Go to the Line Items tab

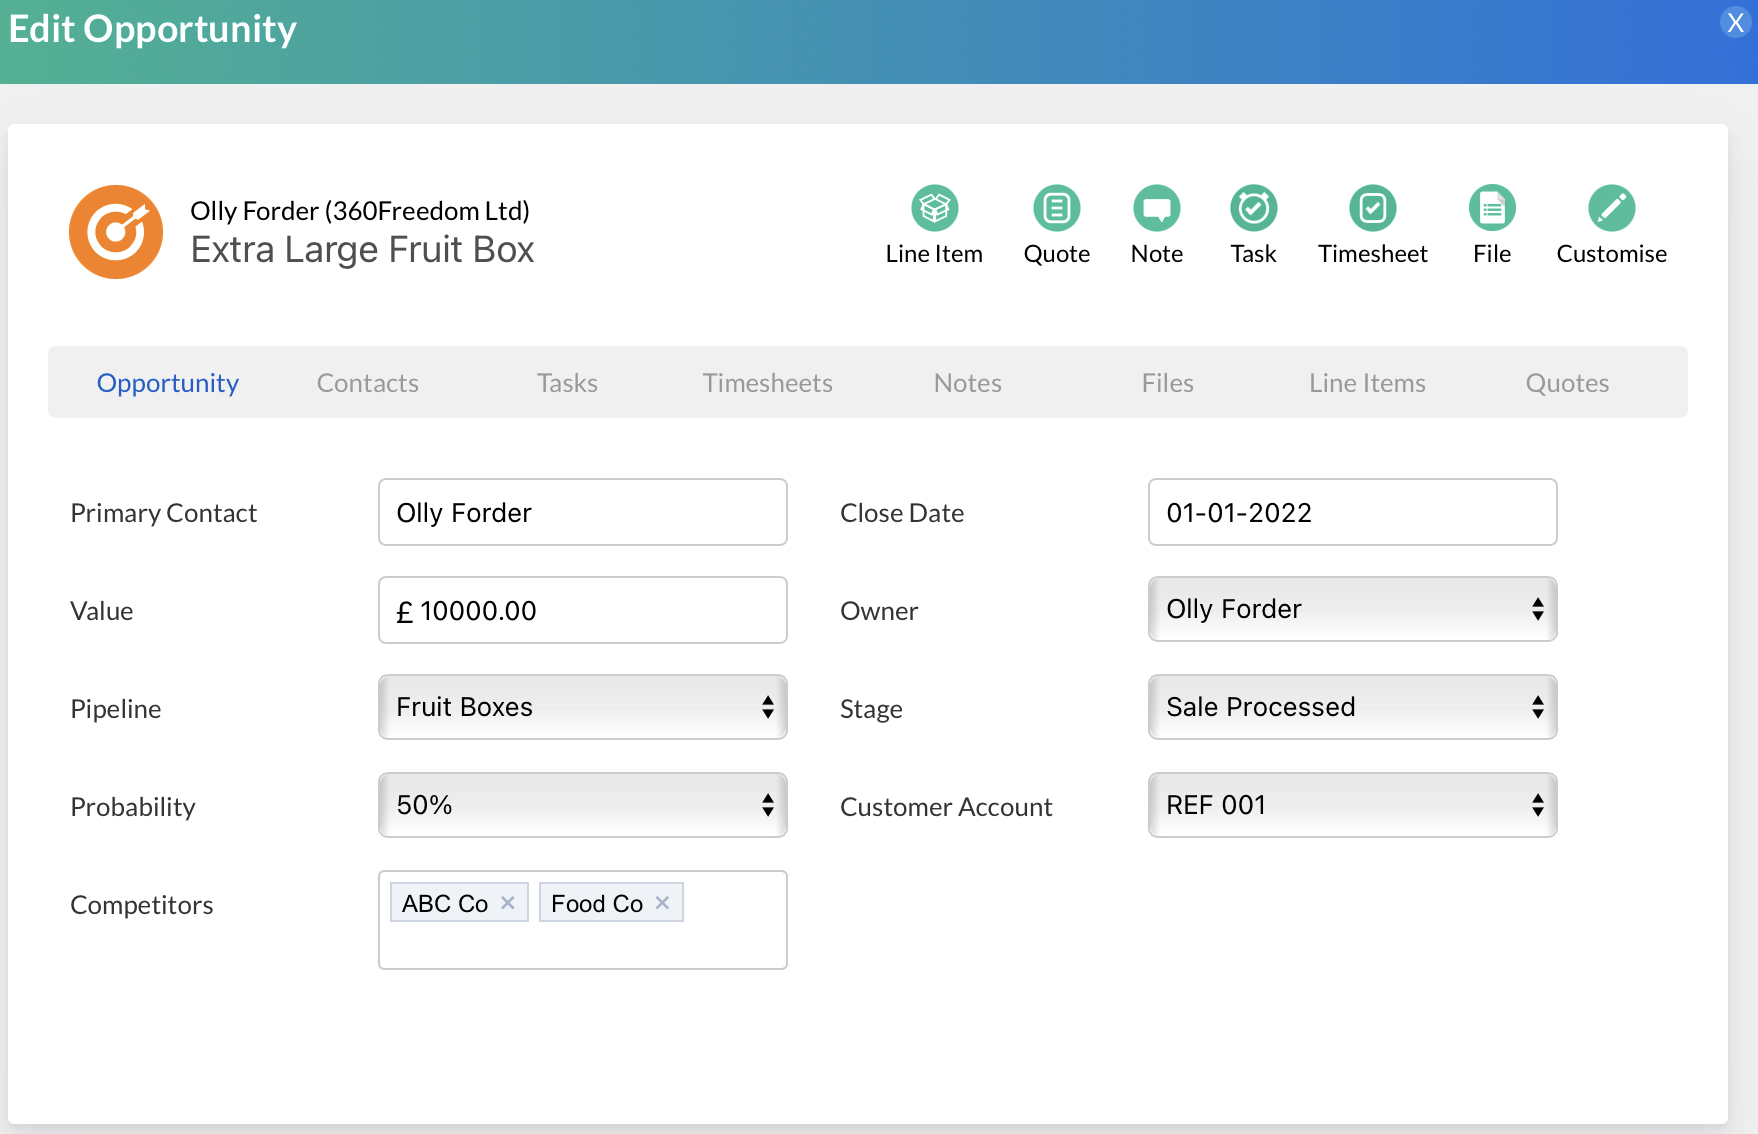point(1367,383)
